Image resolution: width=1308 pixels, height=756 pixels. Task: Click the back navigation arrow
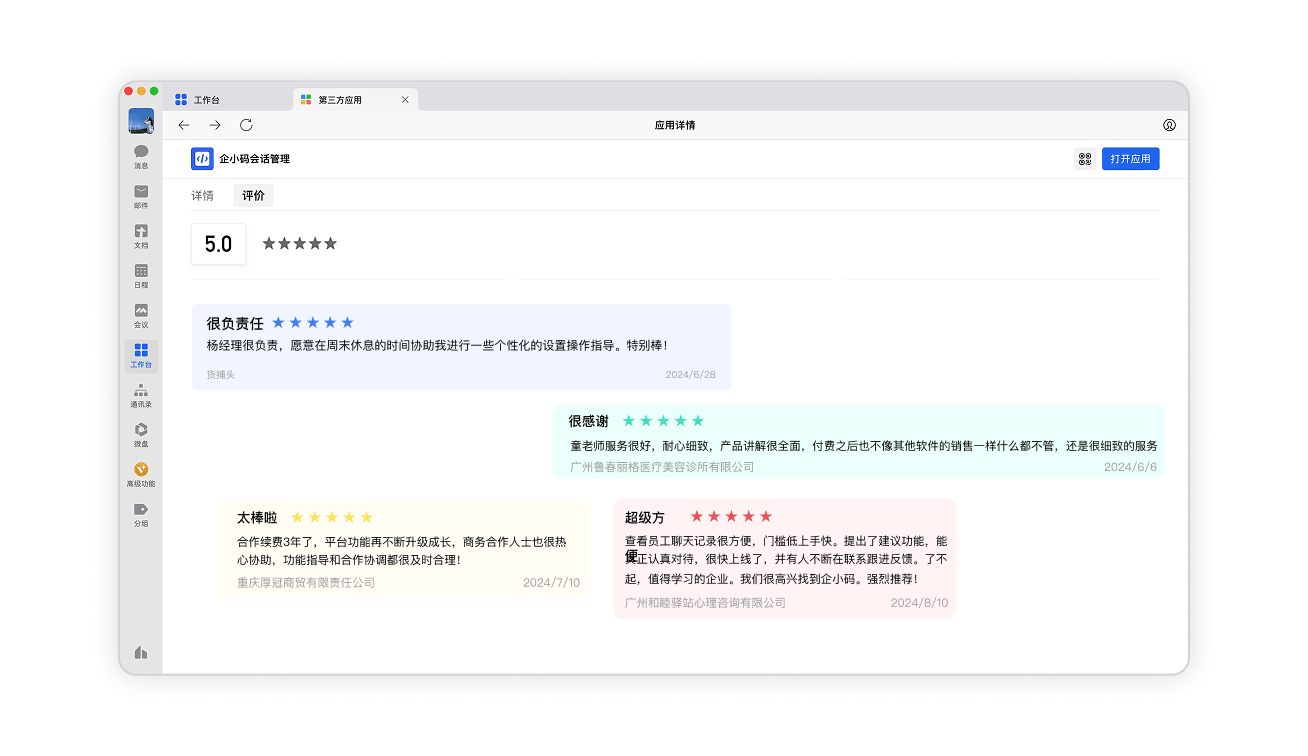click(184, 125)
